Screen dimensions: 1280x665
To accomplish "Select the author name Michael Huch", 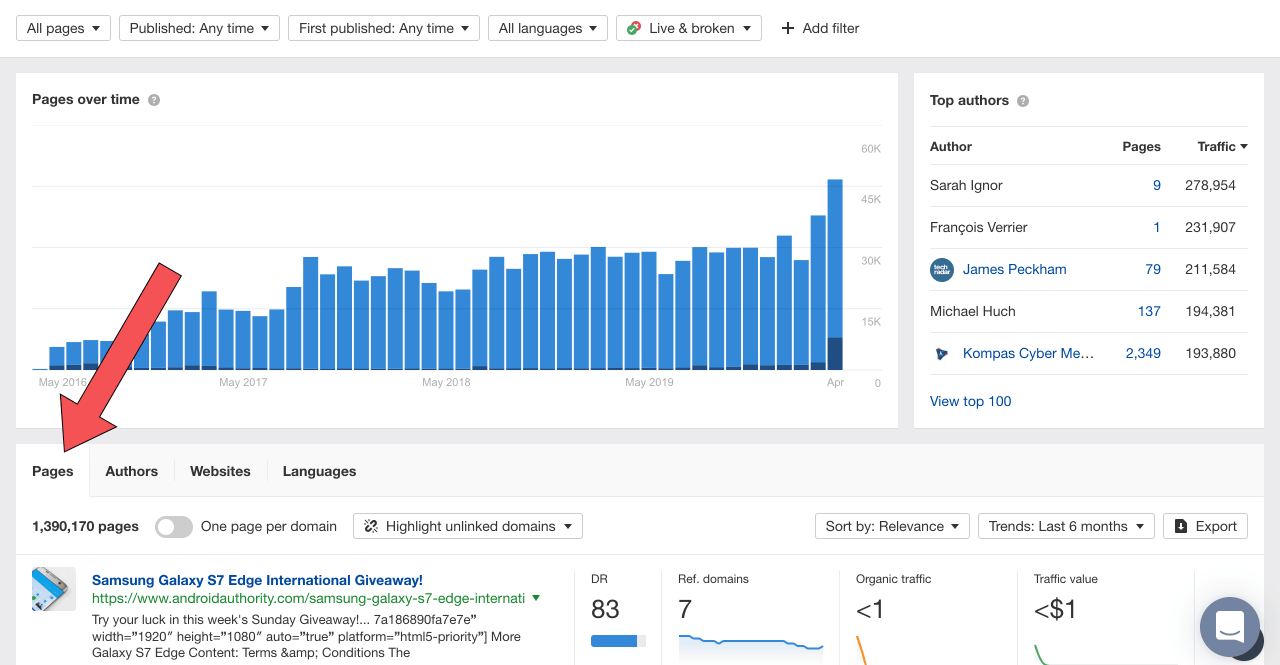I will (973, 311).
